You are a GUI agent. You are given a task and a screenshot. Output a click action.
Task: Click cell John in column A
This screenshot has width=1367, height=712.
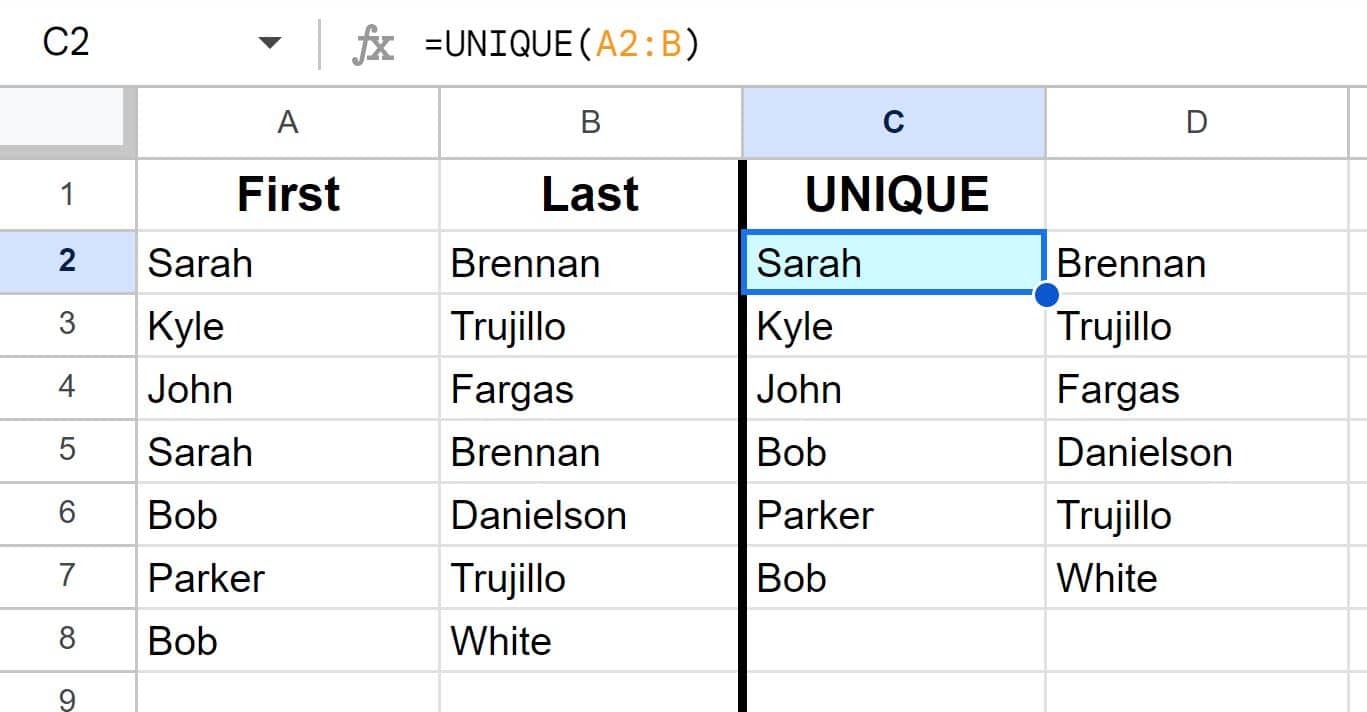tap(288, 388)
